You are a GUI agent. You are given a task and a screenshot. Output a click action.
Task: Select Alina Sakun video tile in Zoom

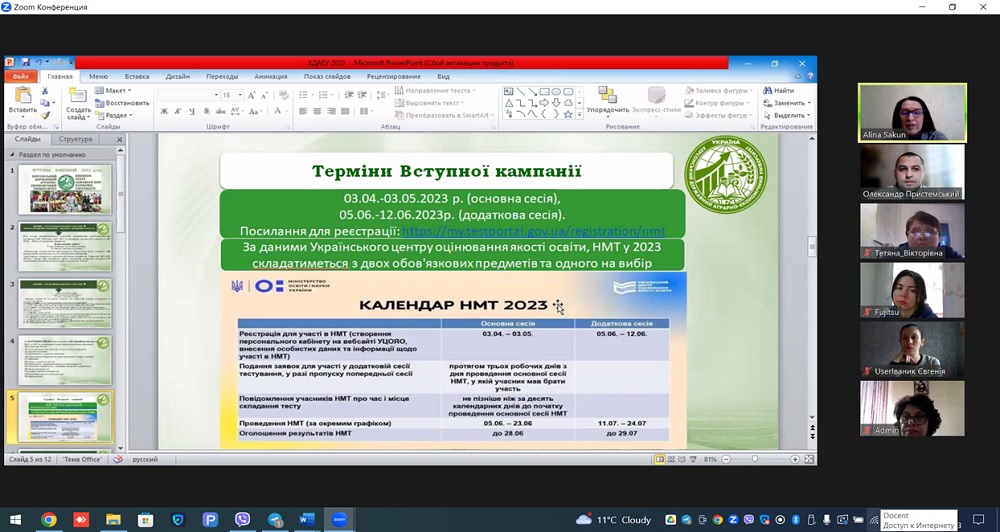tap(912, 112)
